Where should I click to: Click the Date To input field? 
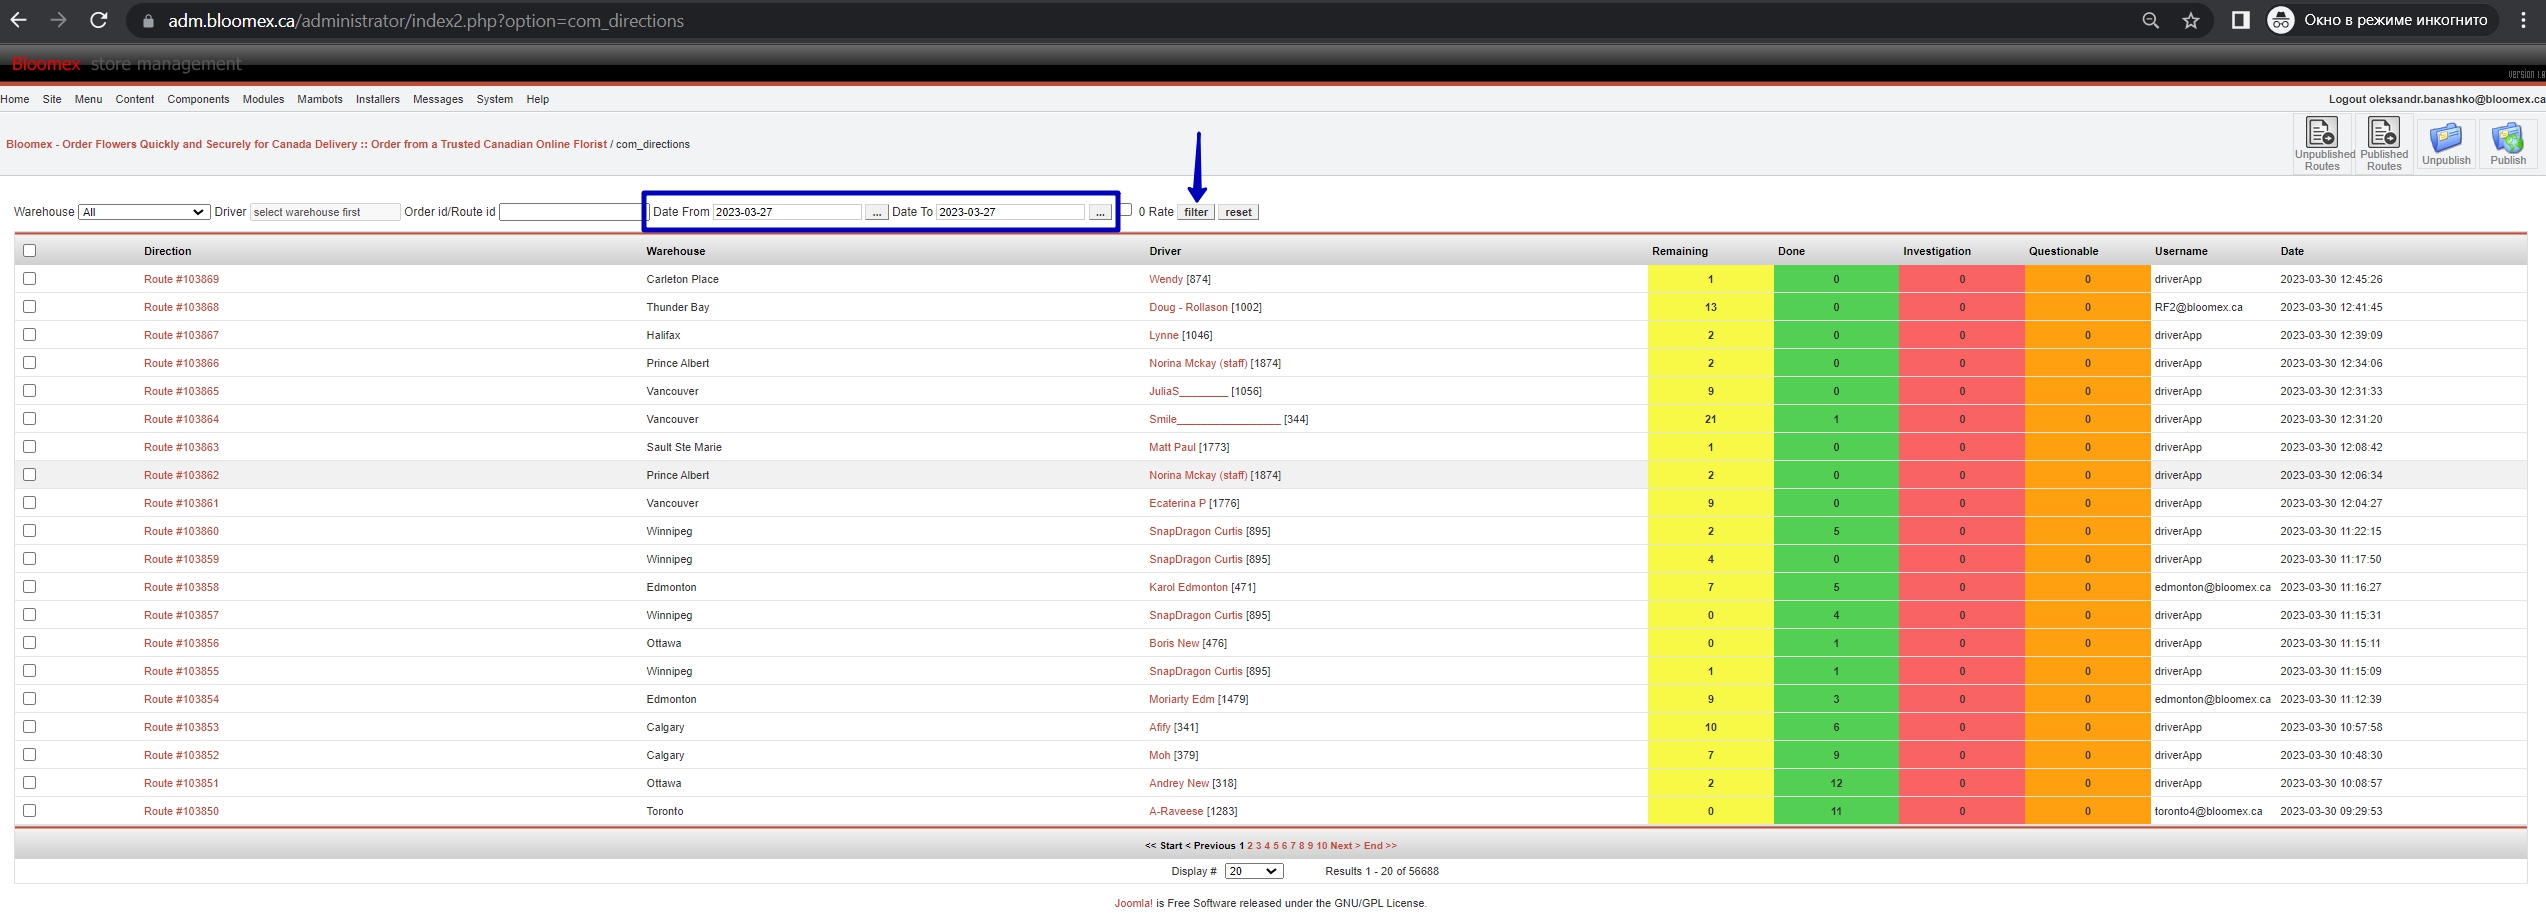click(x=1010, y=212)
